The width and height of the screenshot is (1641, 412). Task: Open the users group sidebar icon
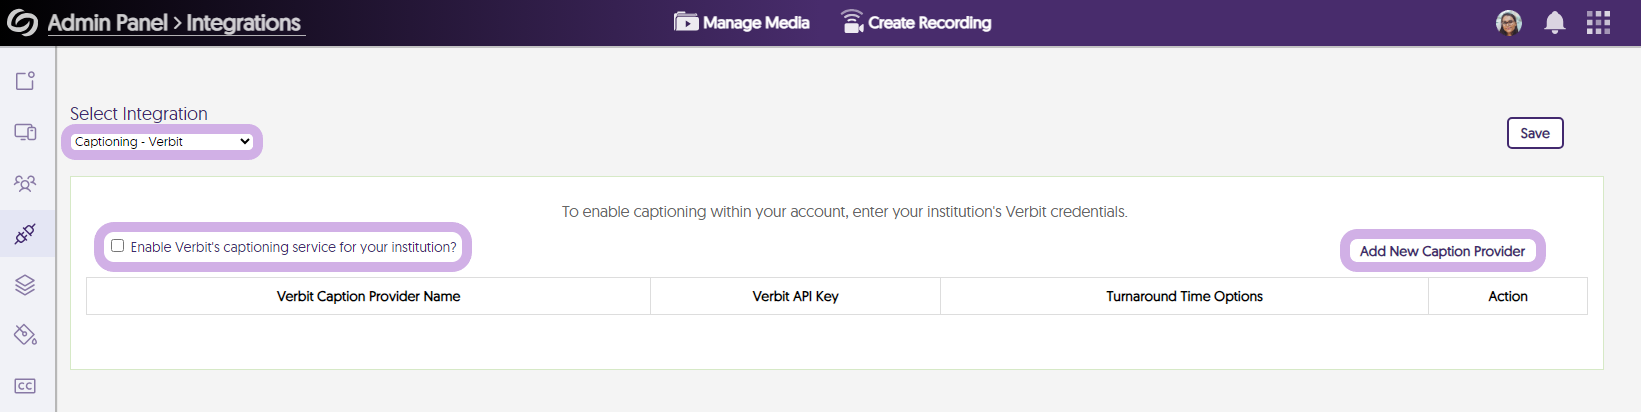click(25, 183)
